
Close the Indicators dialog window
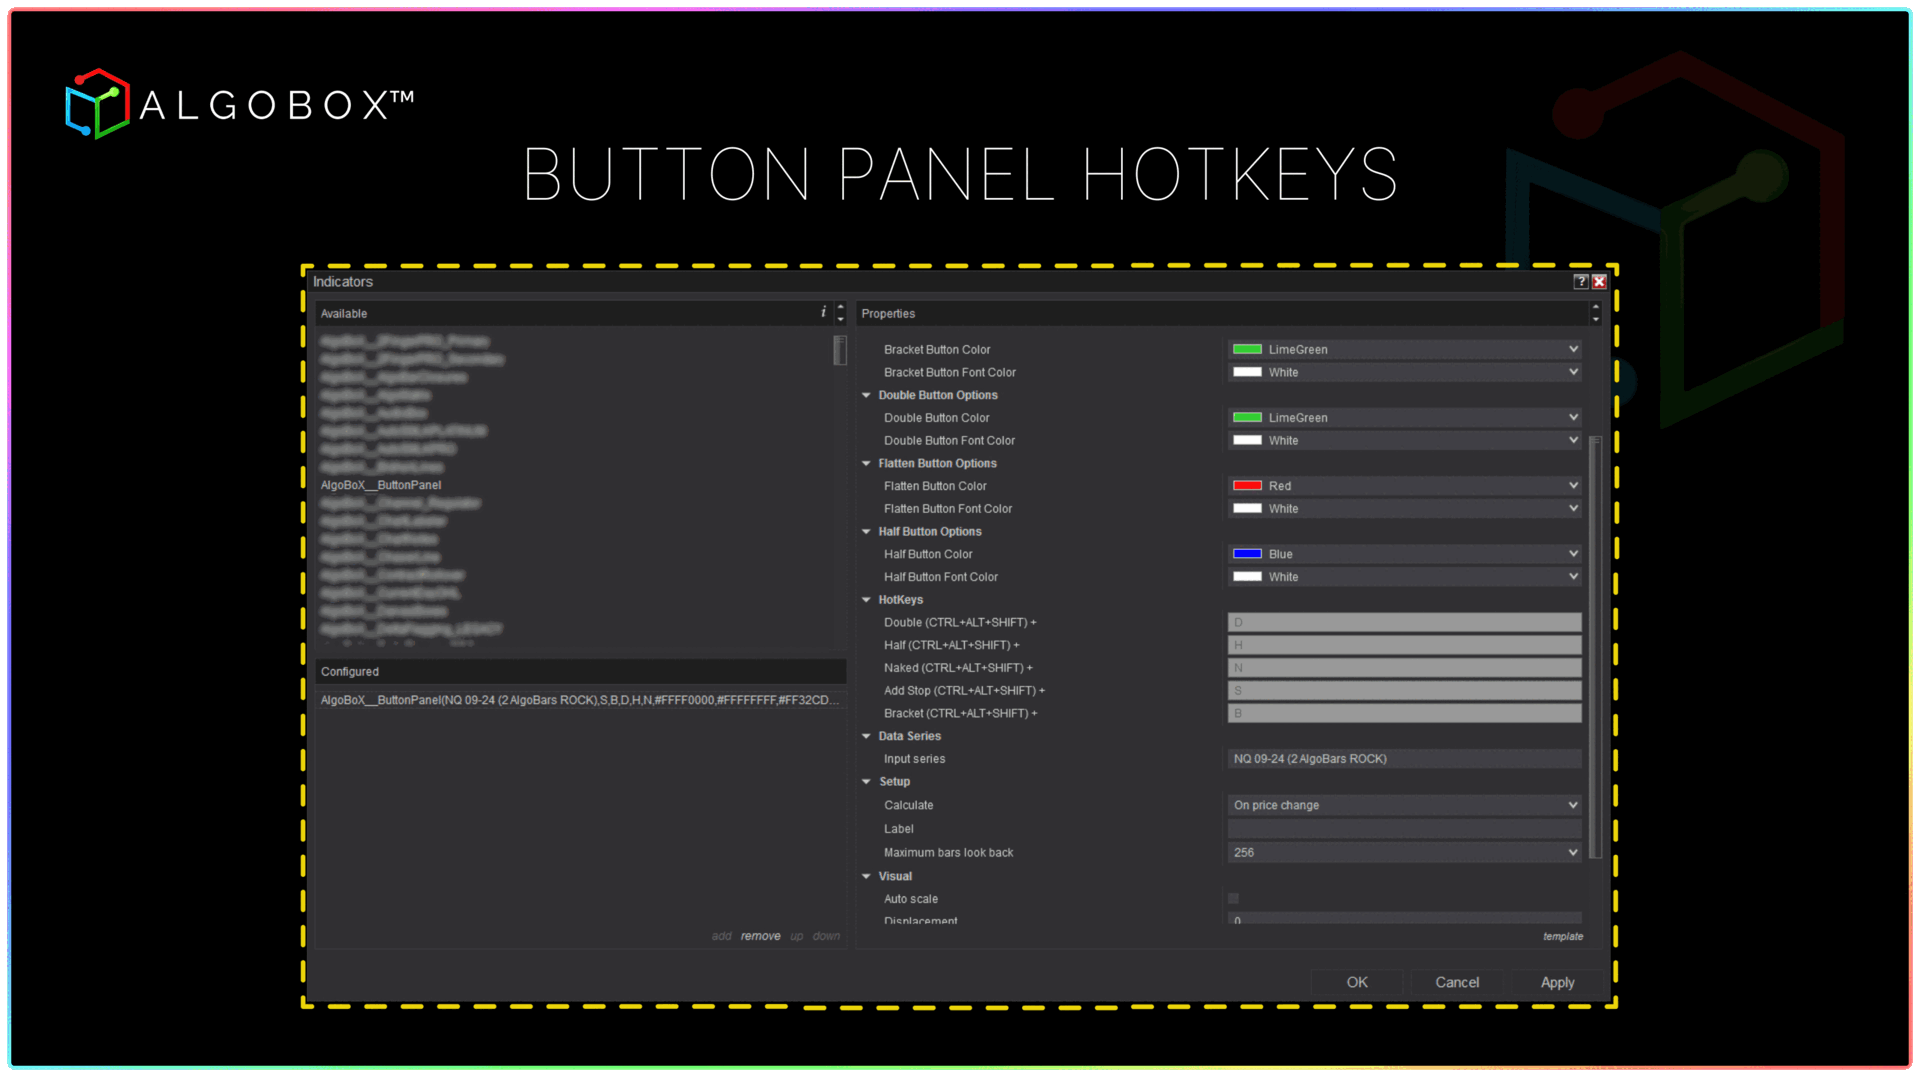(x=1599, y=282)
